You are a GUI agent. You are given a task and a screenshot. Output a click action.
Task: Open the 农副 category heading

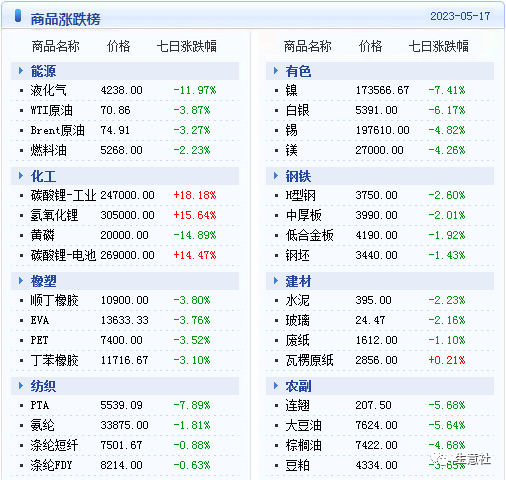pyautogui.click(x=298, y=386)
